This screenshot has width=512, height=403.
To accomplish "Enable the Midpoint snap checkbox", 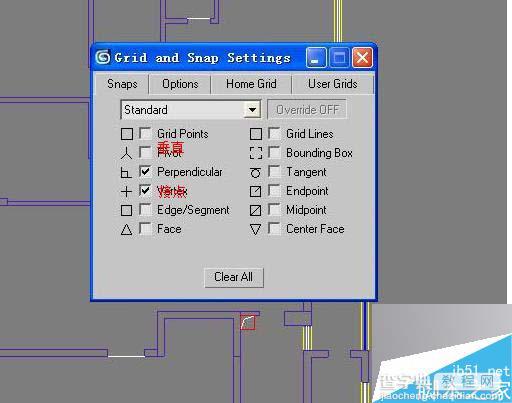I will (274, 210).
